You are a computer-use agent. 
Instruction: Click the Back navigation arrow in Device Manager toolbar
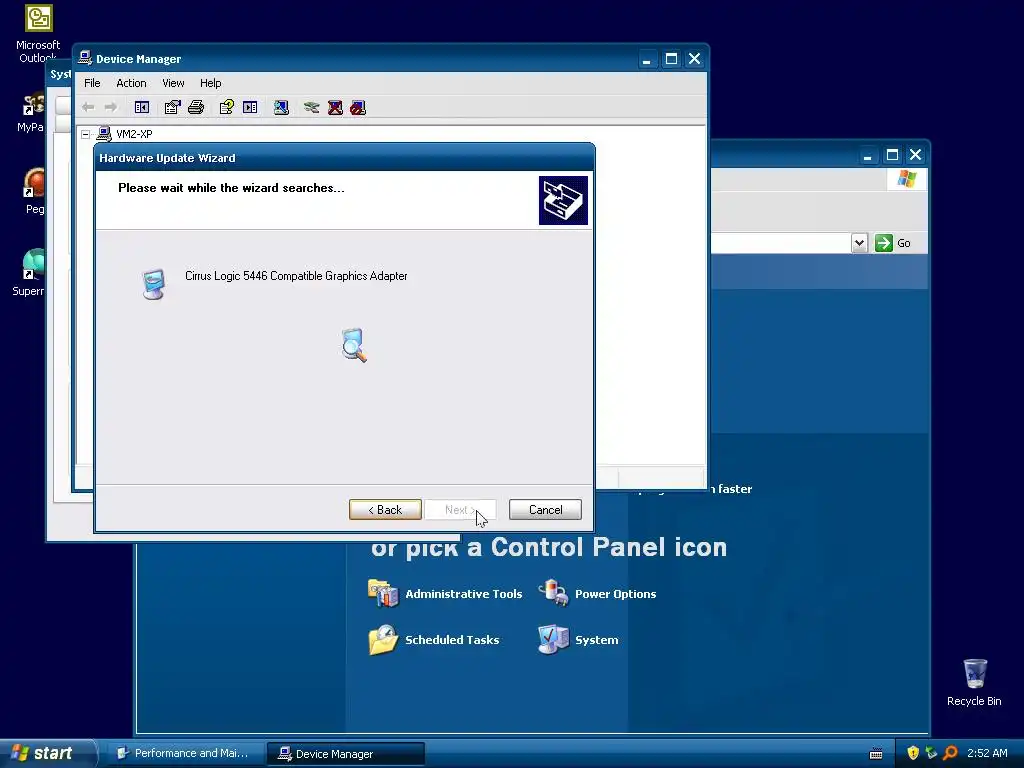pyautogui.click(x=88, y=107)
